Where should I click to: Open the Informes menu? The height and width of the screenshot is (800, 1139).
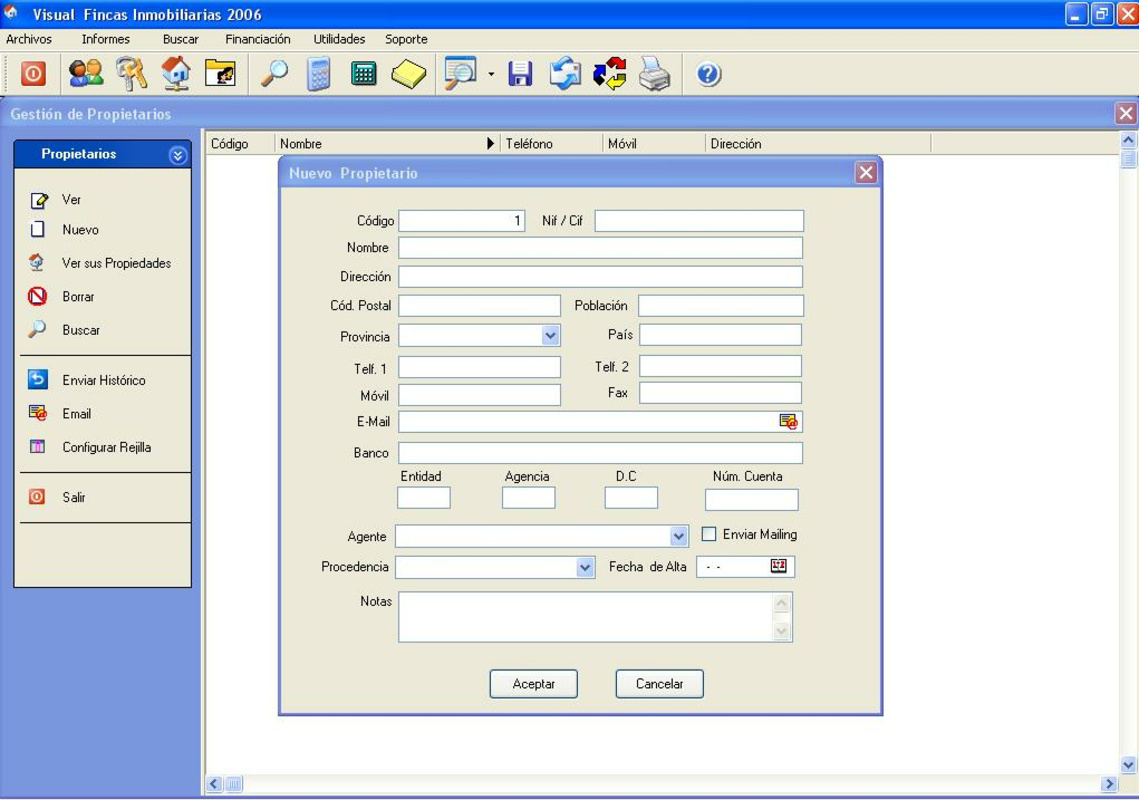click(x=106, y=39)
